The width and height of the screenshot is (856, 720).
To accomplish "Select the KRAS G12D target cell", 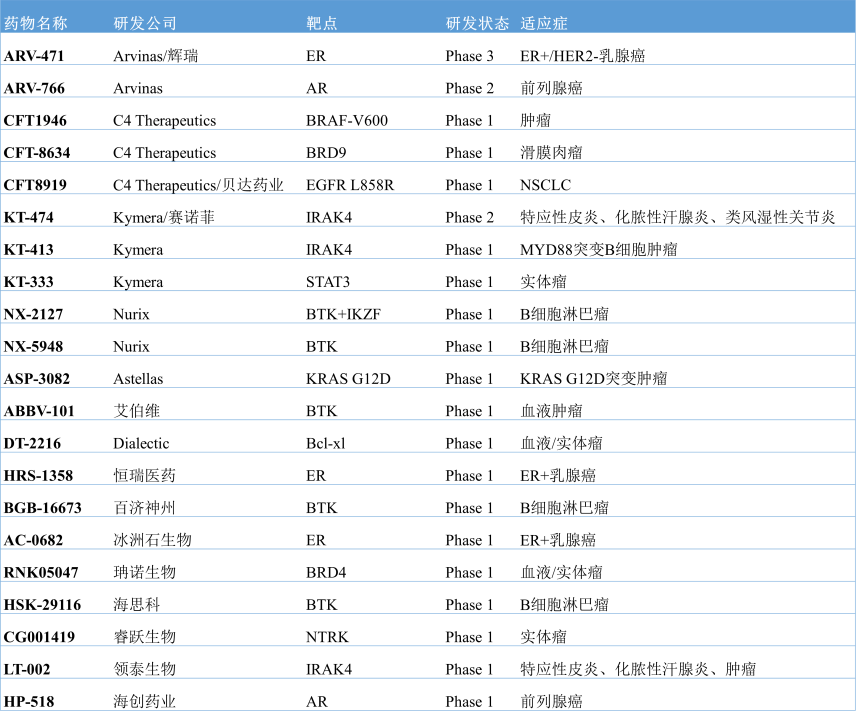I will tap(348, 378).
